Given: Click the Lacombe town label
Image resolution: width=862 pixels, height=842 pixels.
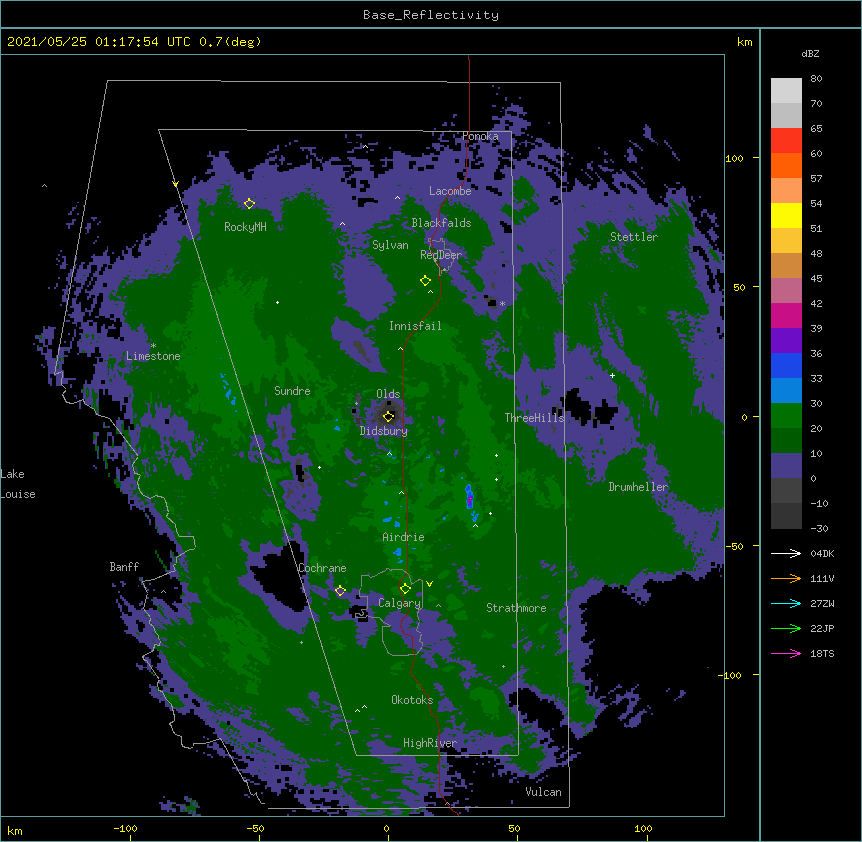Looking at the screenshot, I should pyautogui.click(x=450, y=191).
